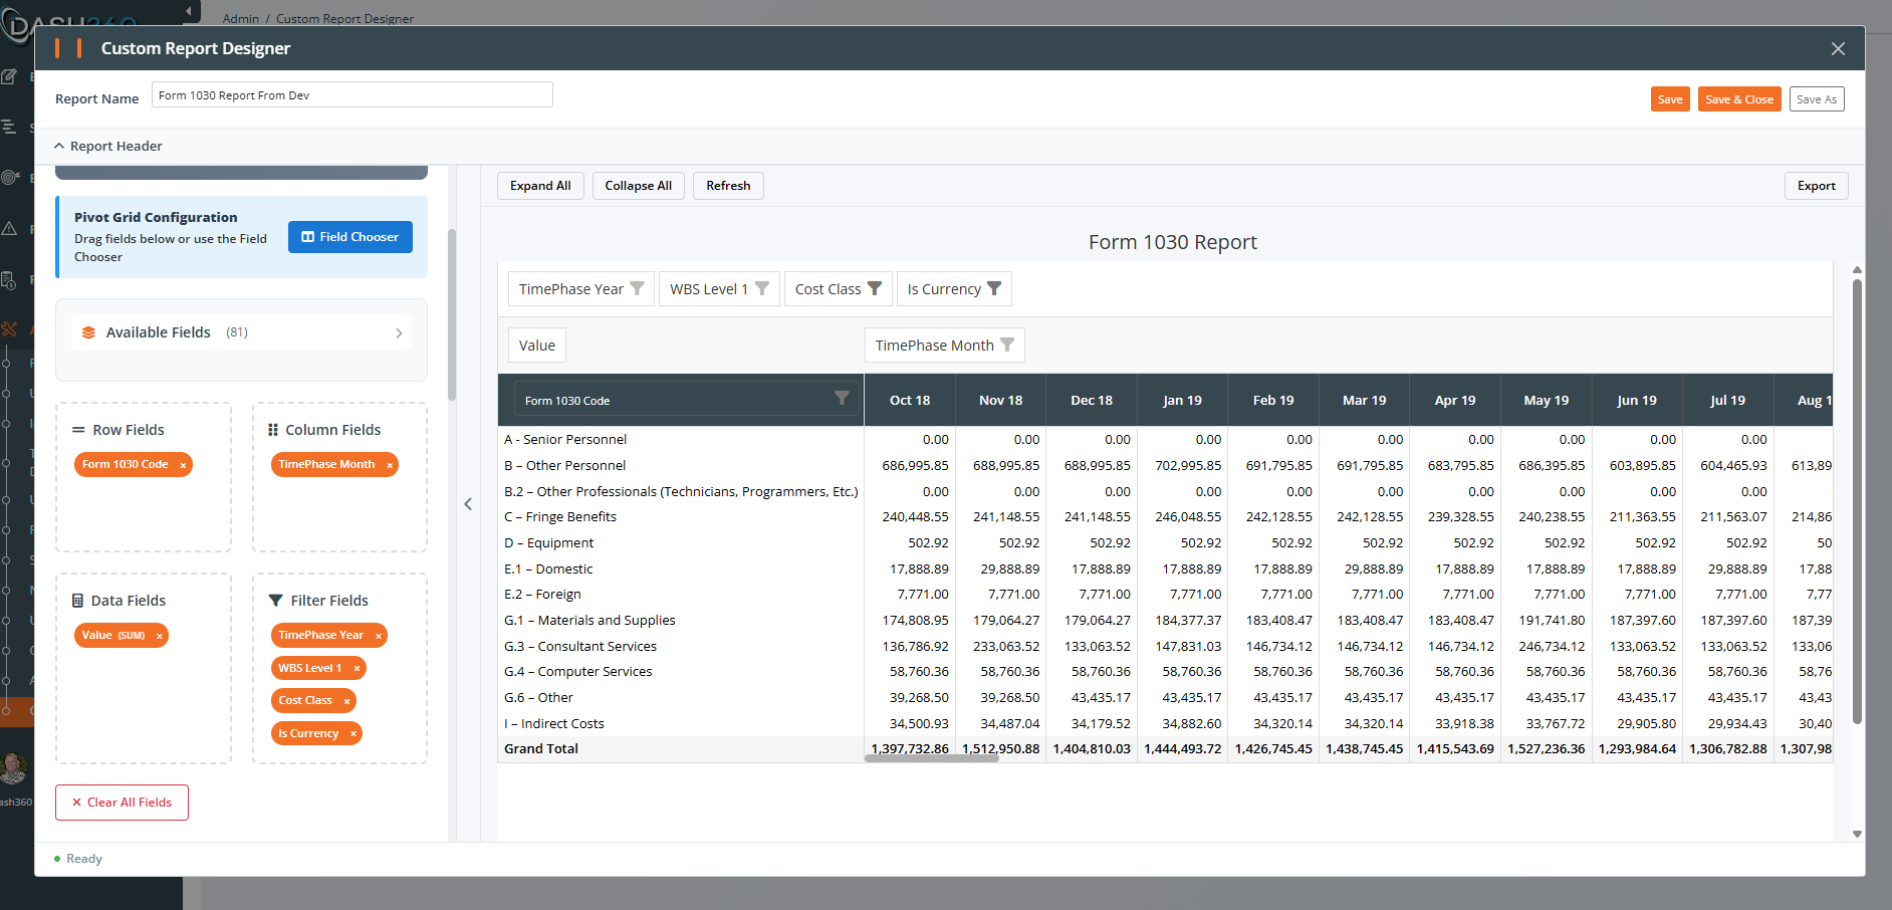
Task: Click the left panel vertical scrollbar
Action: coord(452,315)
